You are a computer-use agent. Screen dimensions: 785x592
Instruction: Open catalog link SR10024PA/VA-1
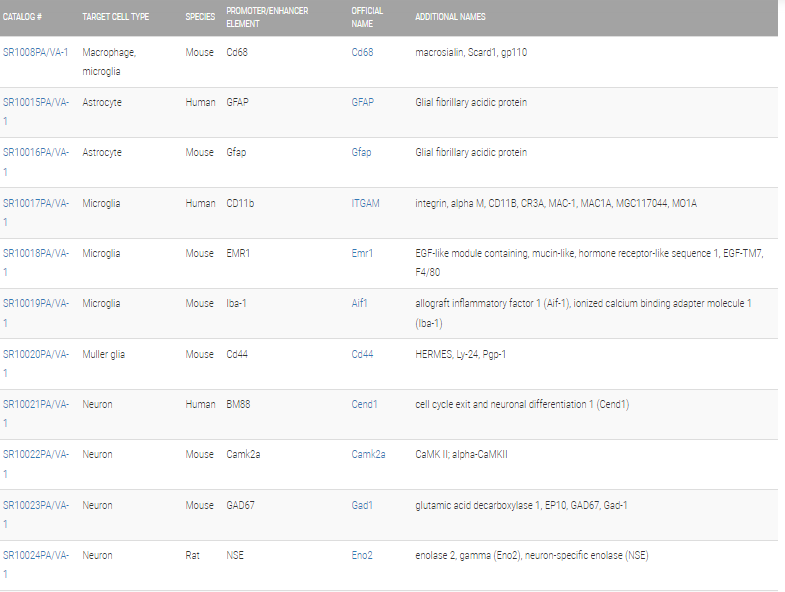36,564
